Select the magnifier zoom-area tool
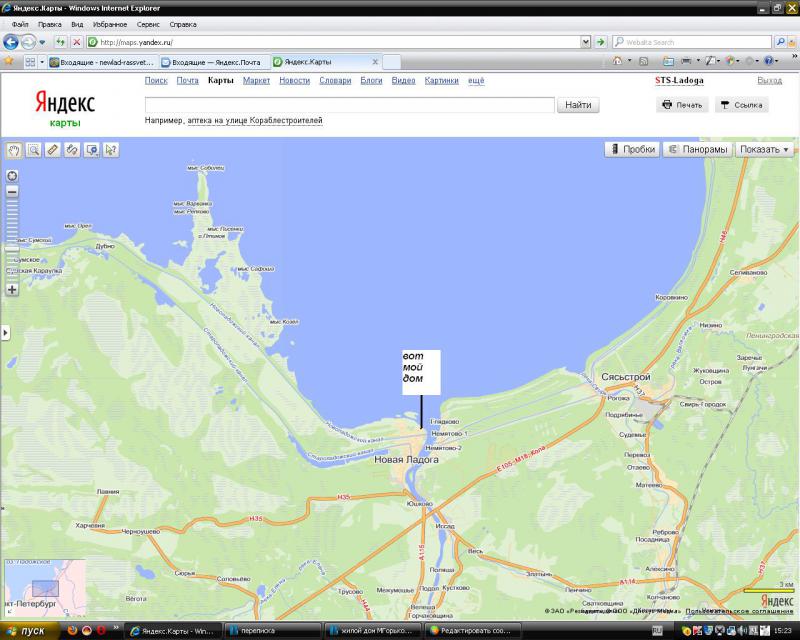This screenshot has width=800, height=640. pyautogui.click(x=33, y=150)
